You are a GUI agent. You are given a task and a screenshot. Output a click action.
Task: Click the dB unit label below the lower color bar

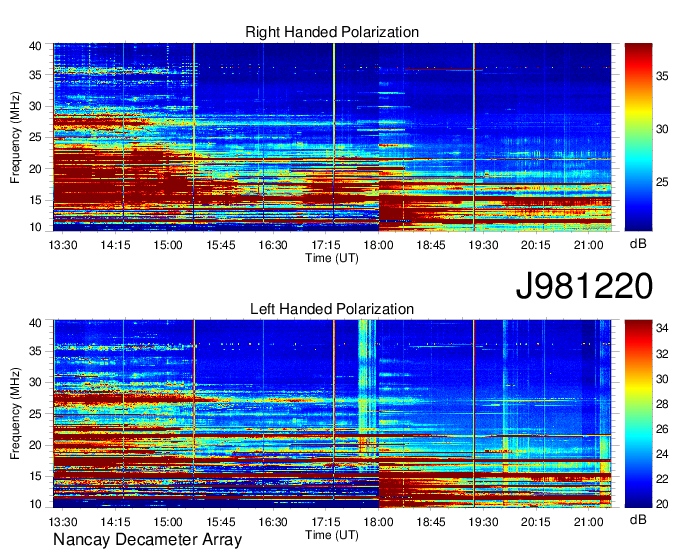pos(638,520)
